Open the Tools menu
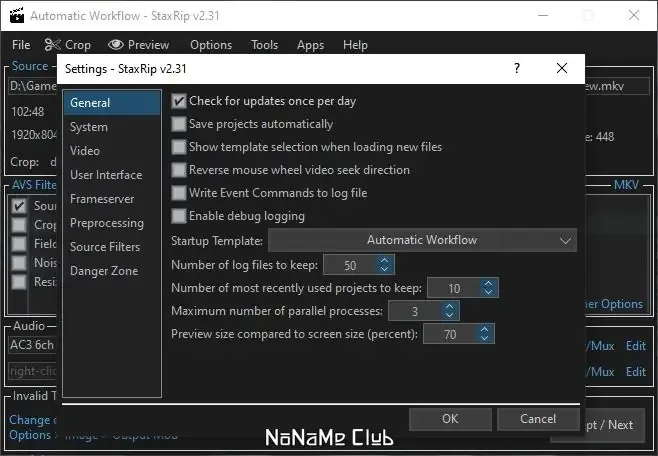 coord(265,45)
